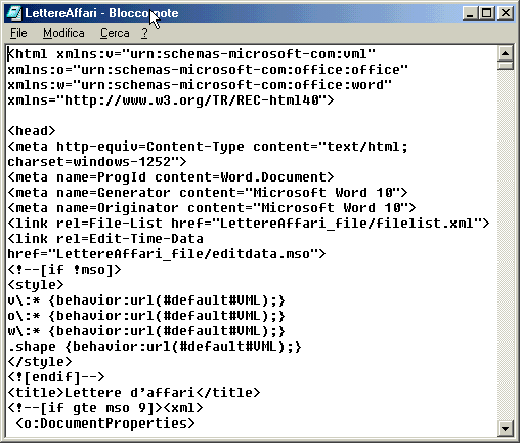Open the Modifica menu
The height and width of the screenshot is (443, 520).
[x=64, y=33]
